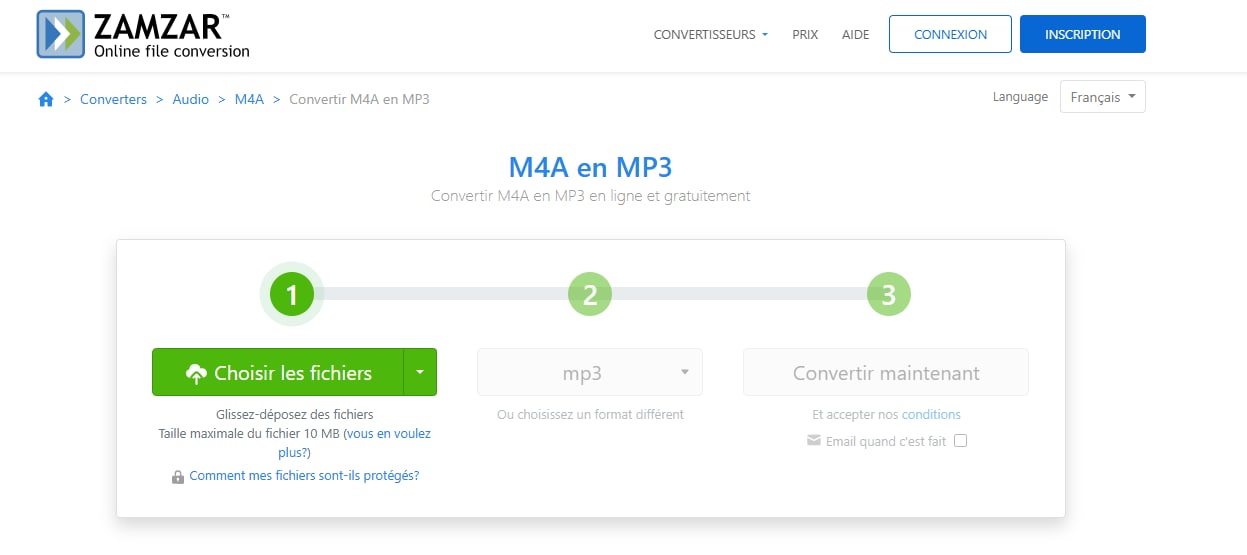Open the Converters breadcrumb link
Image resolution: width=1247 pixels, height=555 pixels.
pyautogui.click(x=113, y=99)
